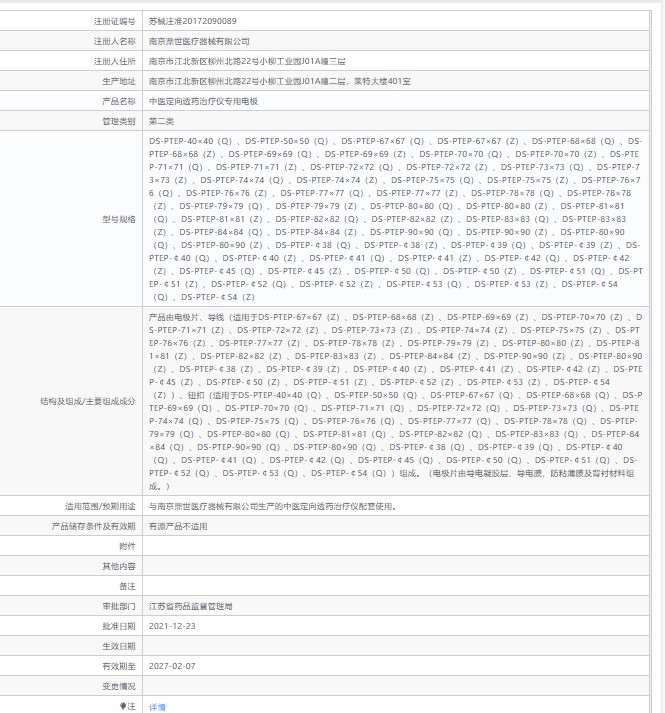The height and width of the screenshot is (713, 665).
Task: Select the intended use text 配套使用
Action: pos(272,506)
